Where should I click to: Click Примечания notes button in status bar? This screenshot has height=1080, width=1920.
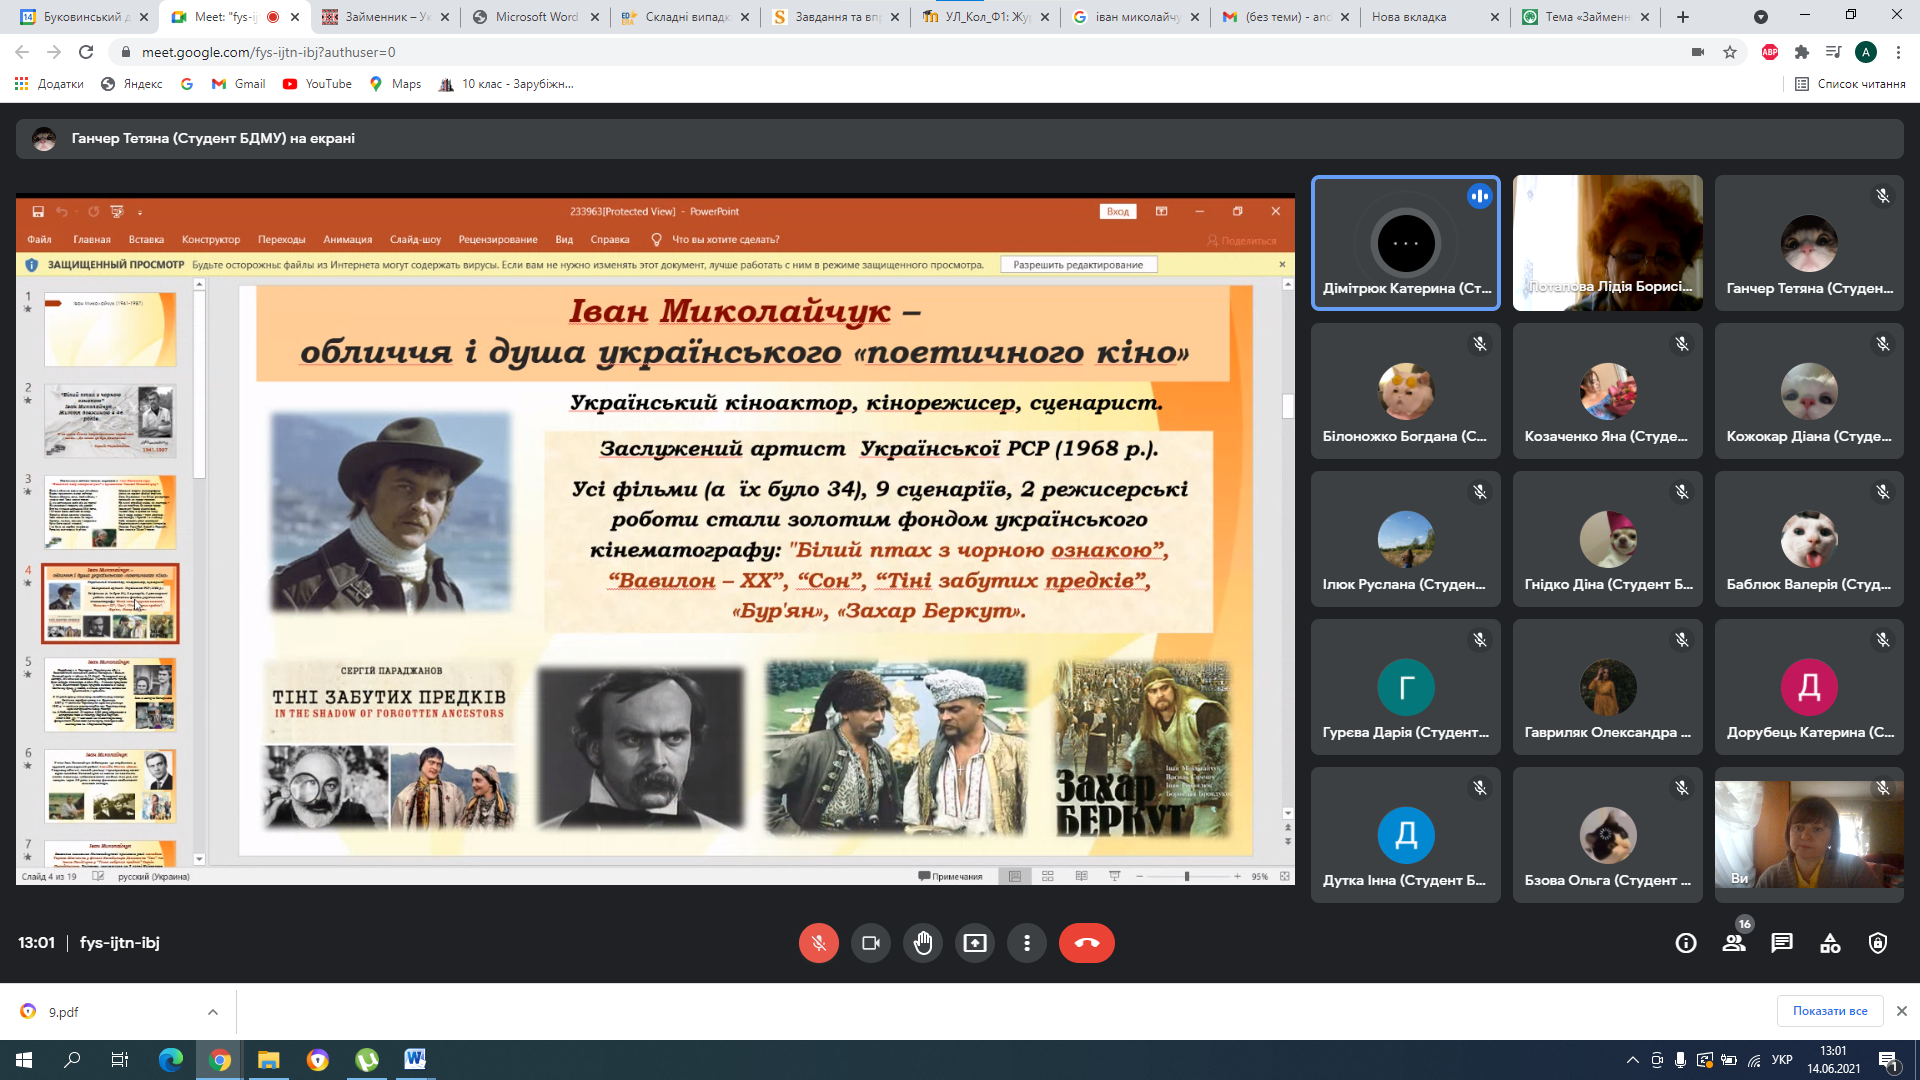(x=950, y=876)
